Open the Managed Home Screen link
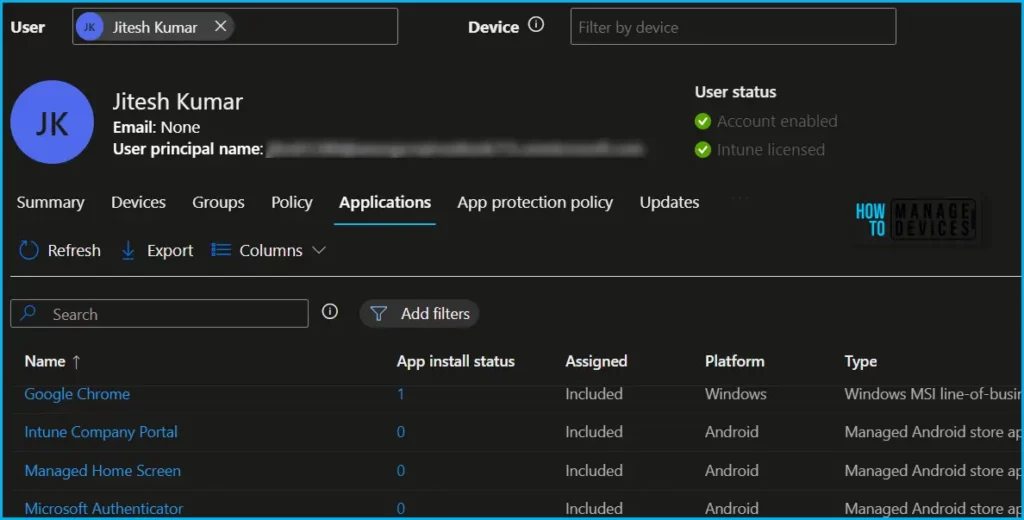Screen dimensions: 1024x520 pyautogui.click(x=103, y=470)
